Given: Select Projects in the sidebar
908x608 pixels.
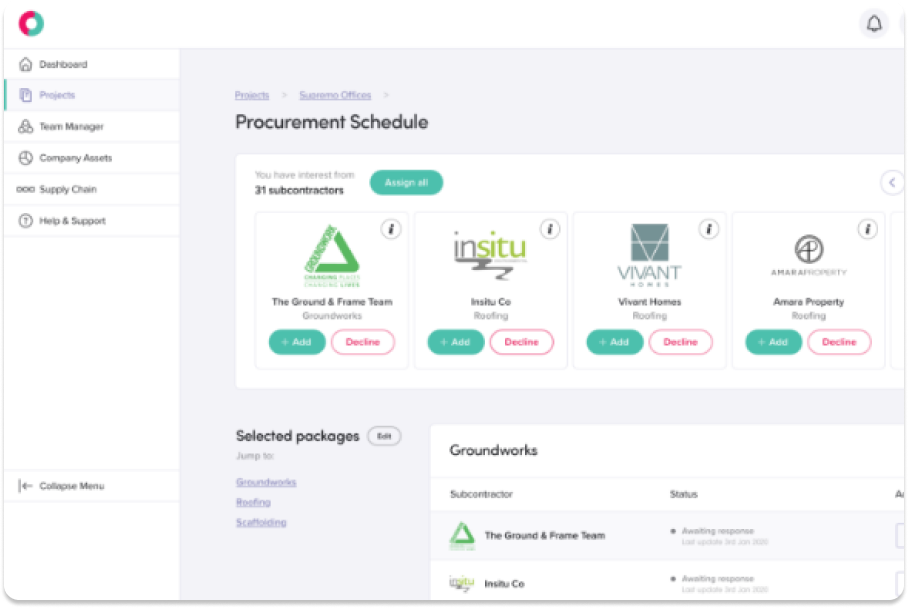Looking at the screenshot, I should click(x=91, y=95).
